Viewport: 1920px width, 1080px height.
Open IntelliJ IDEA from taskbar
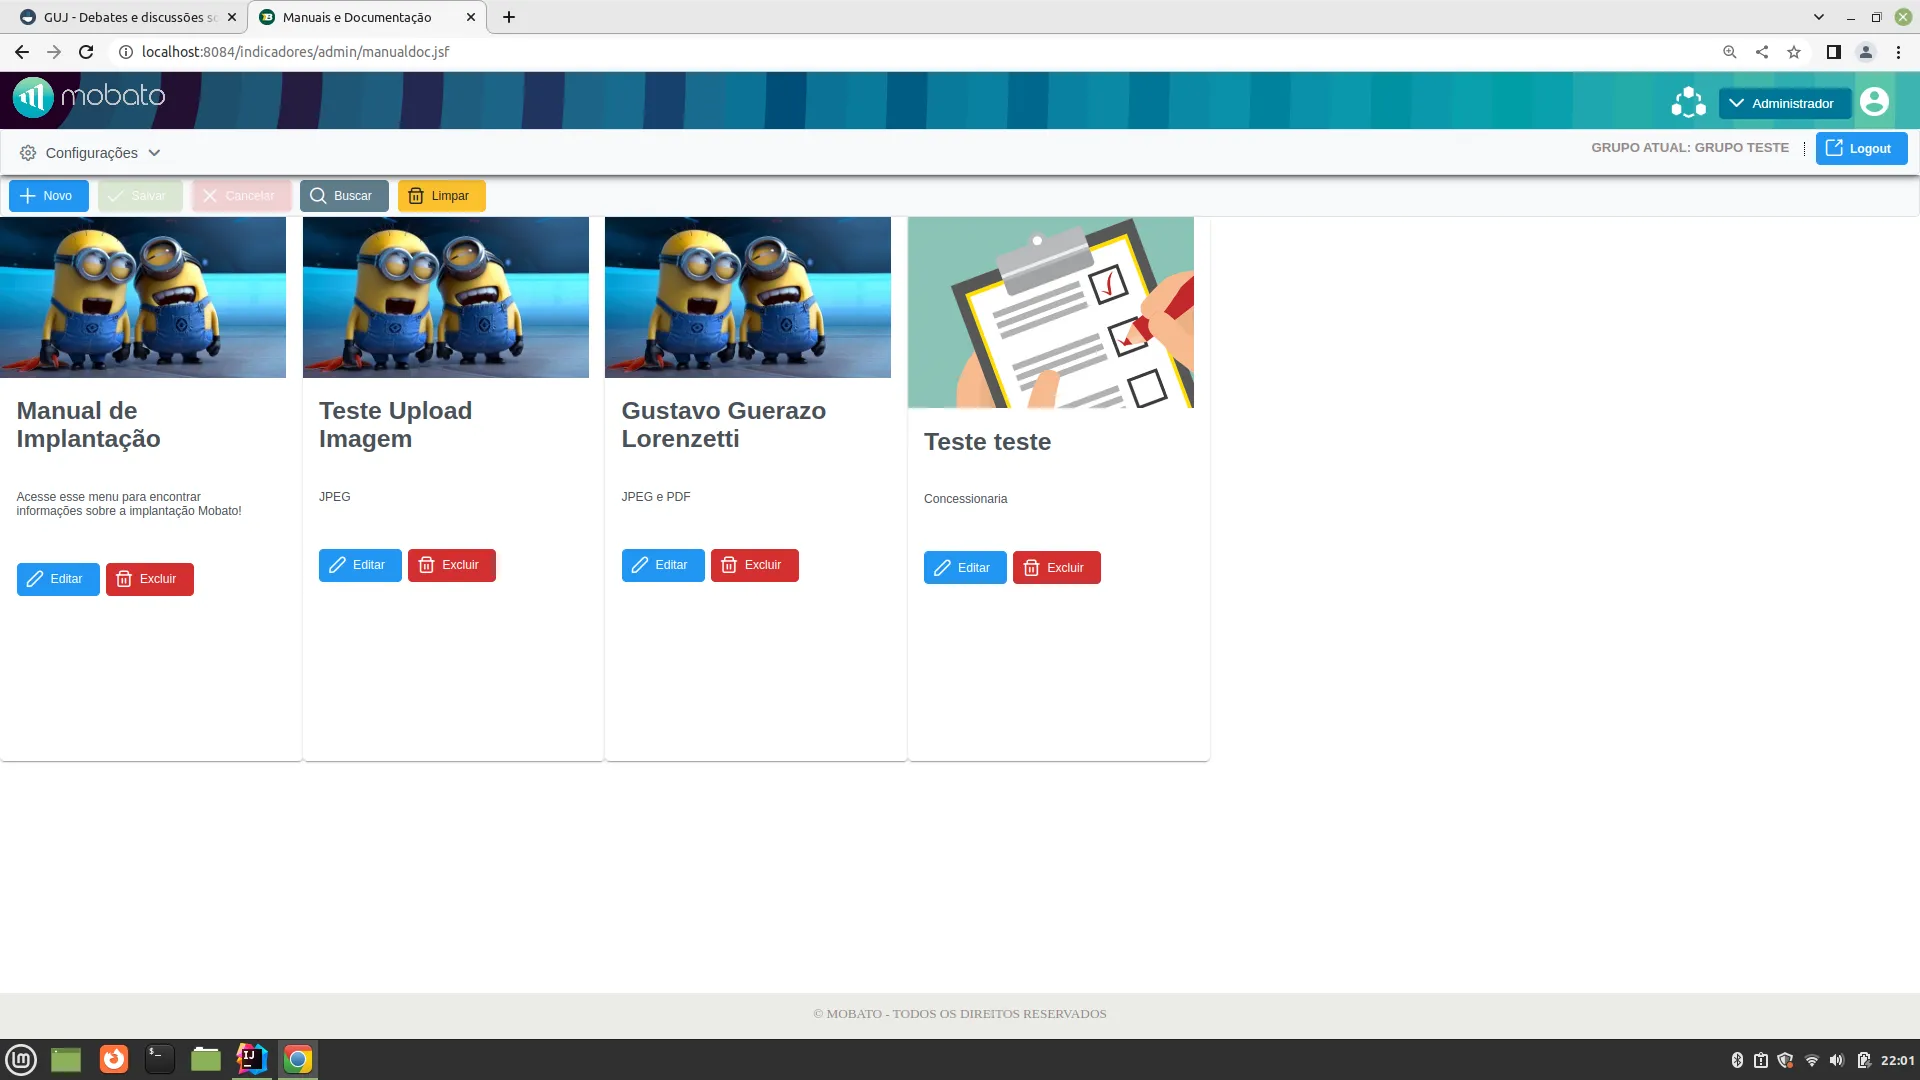[251, 1059]
